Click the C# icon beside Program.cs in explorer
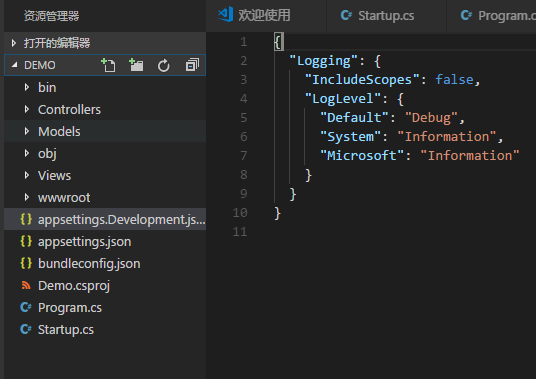 (x=26, y=307)
